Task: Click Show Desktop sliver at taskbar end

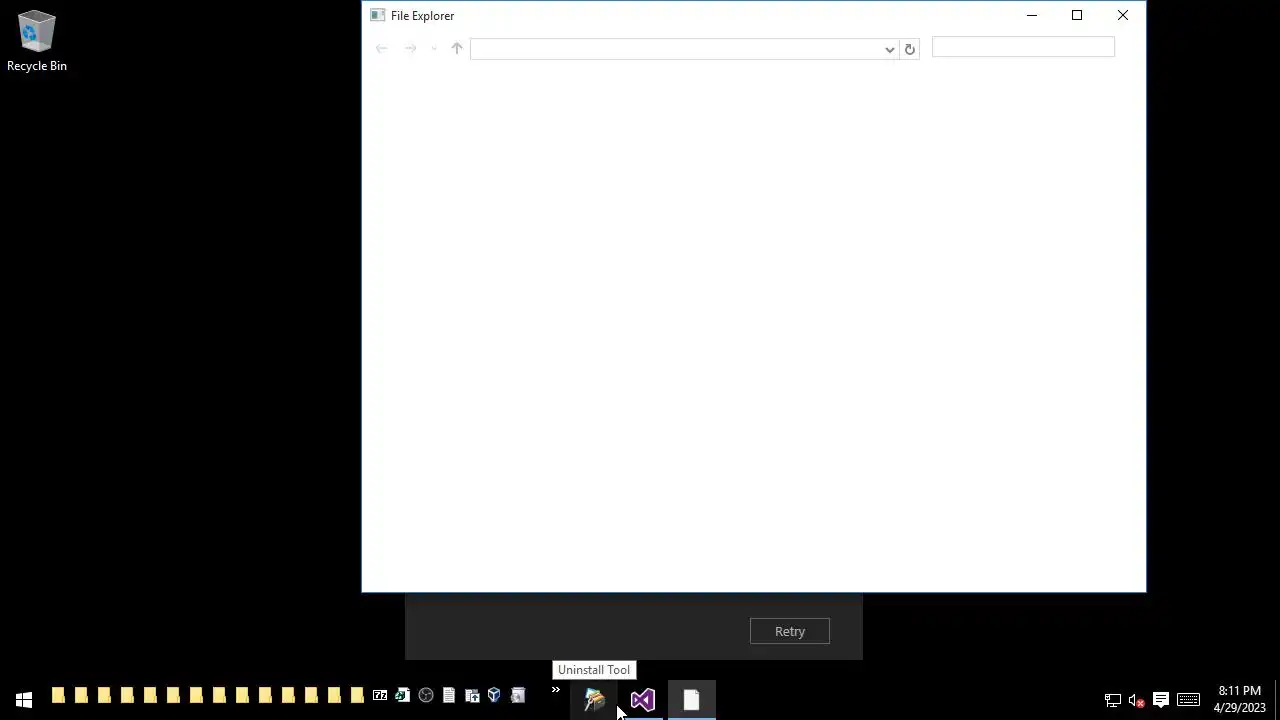Action: pos(1277,700)
